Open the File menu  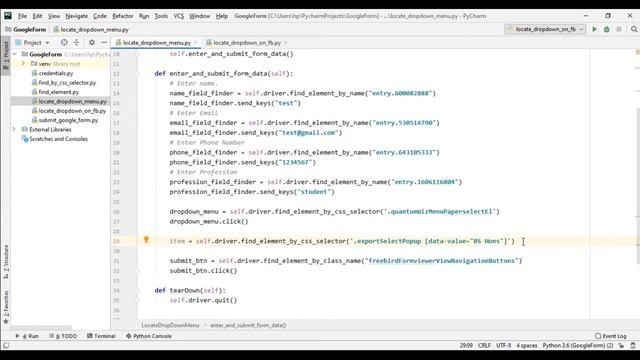(x=22, y=16)
